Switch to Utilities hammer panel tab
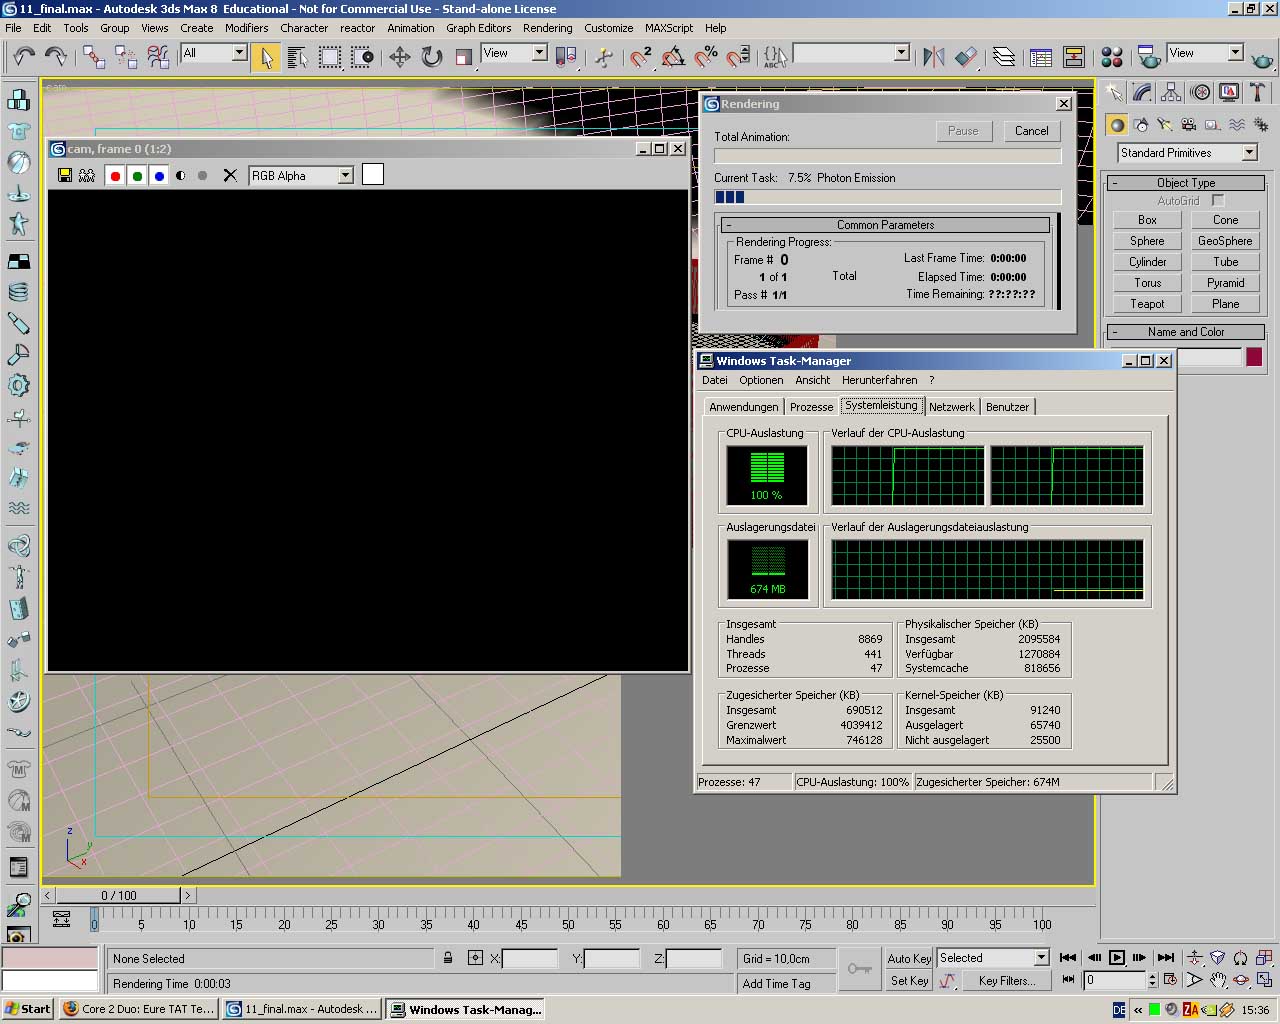The height and width of the screenshot is (1024, 1280). (x=1258, y=92)
